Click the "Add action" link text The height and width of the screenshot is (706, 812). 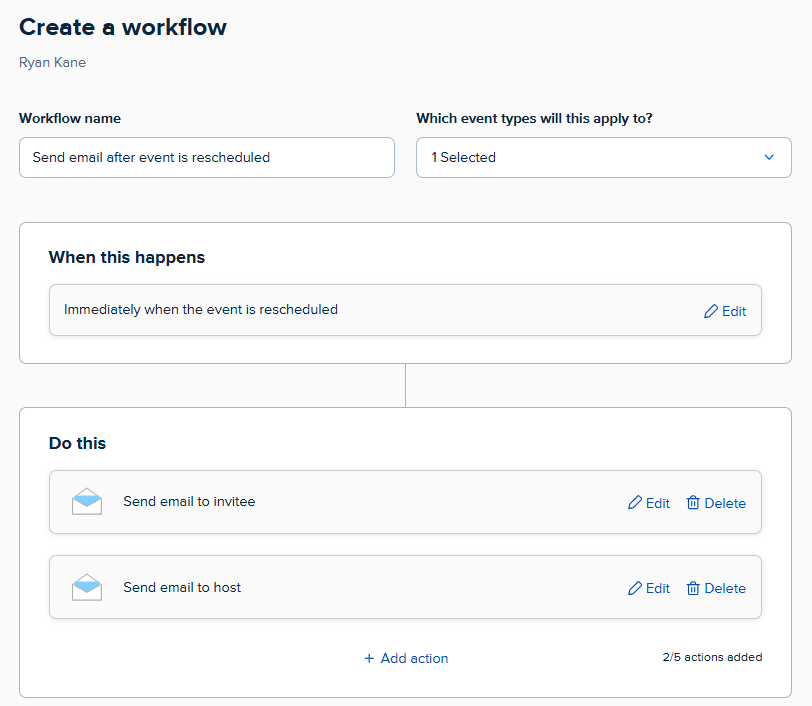pyautogui.click(x=414, y=658)
